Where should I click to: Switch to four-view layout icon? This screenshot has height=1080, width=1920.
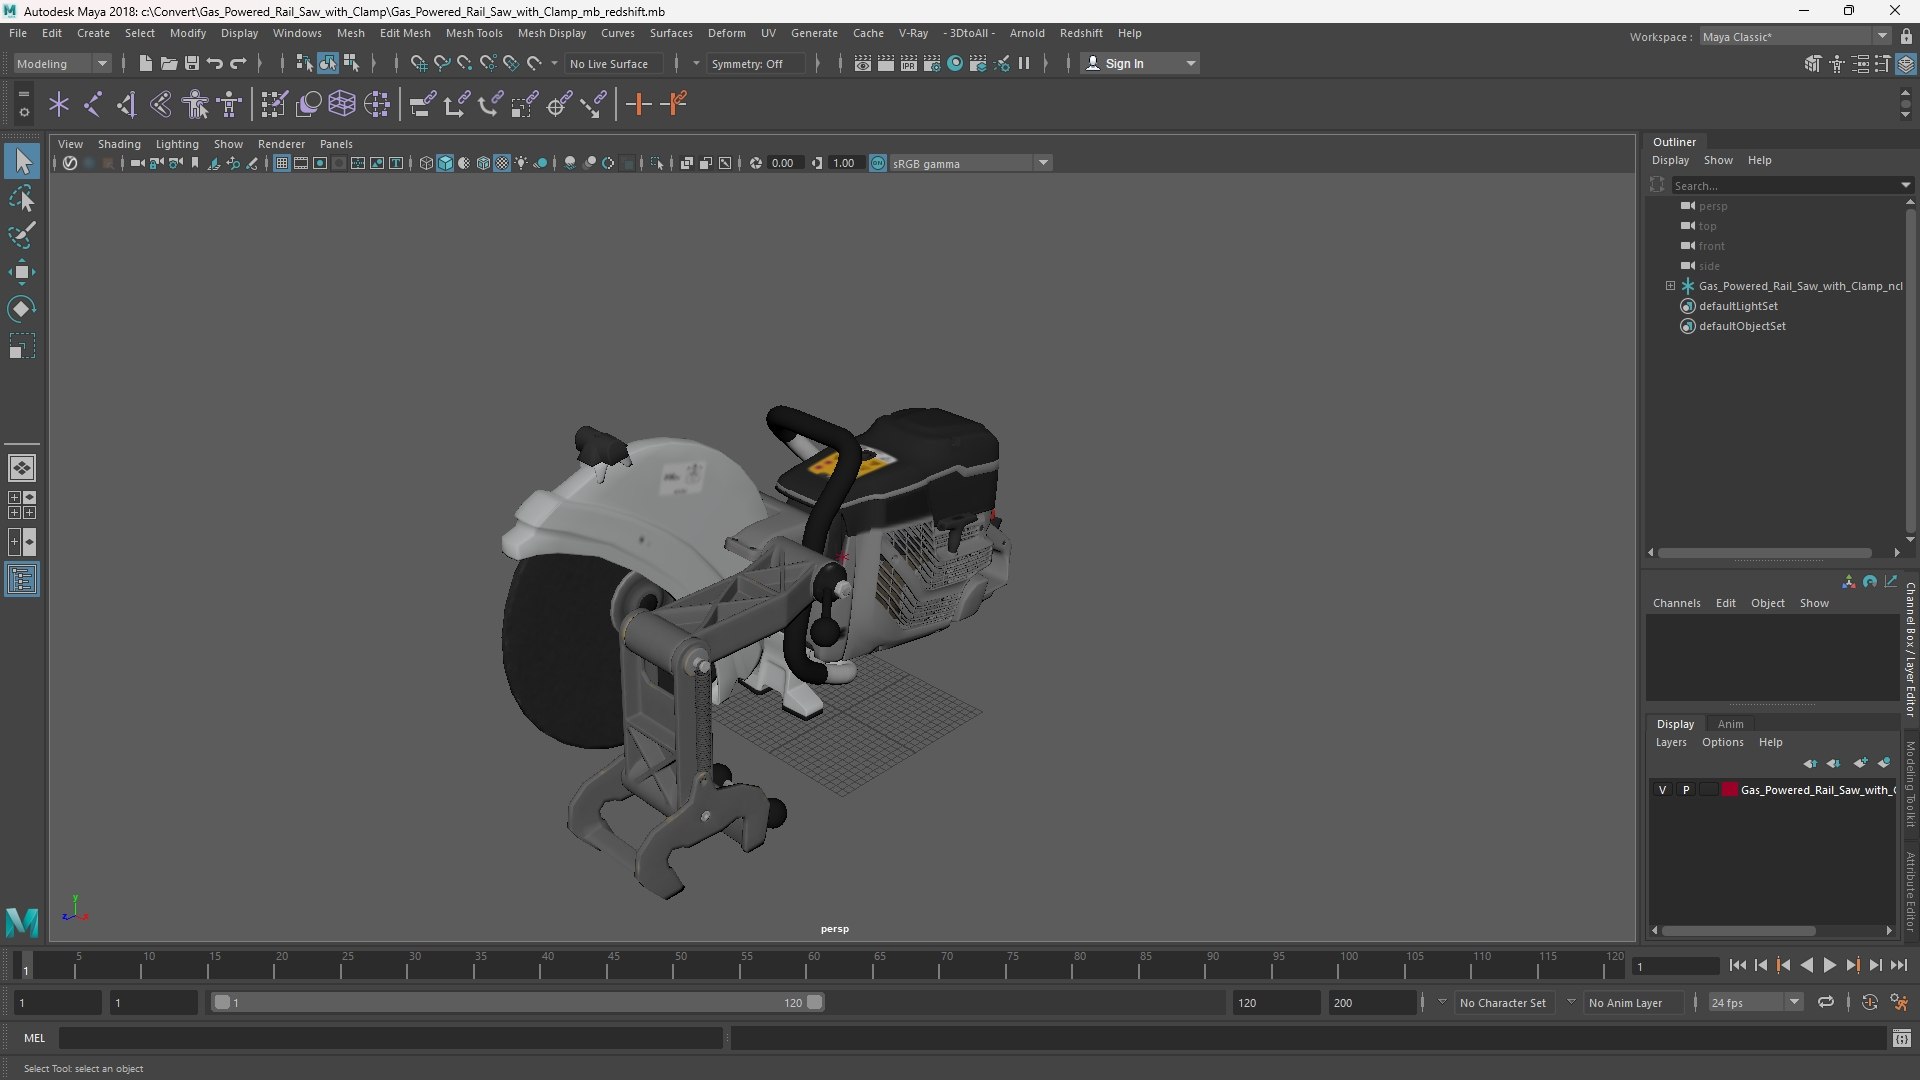tap(22, 505)
